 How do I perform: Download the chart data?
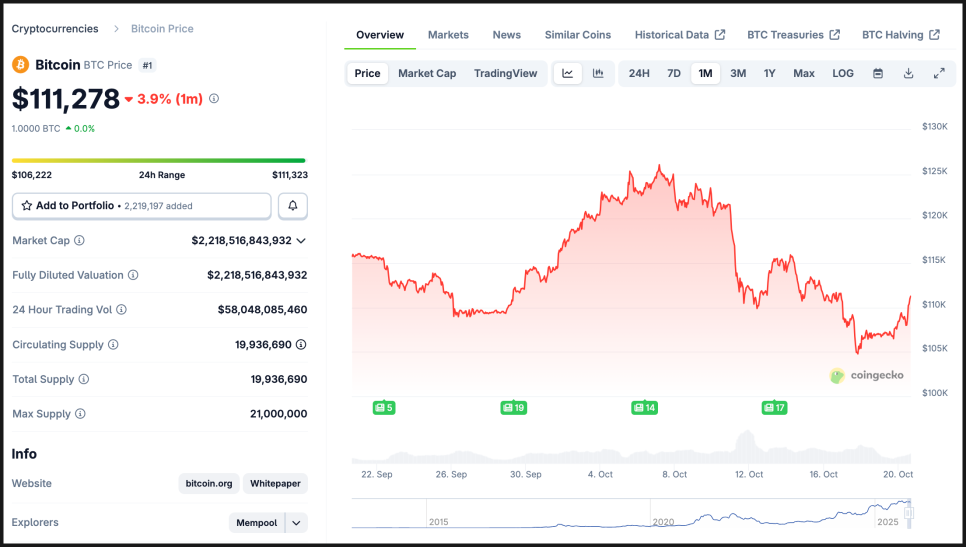[x=908, y=73]
